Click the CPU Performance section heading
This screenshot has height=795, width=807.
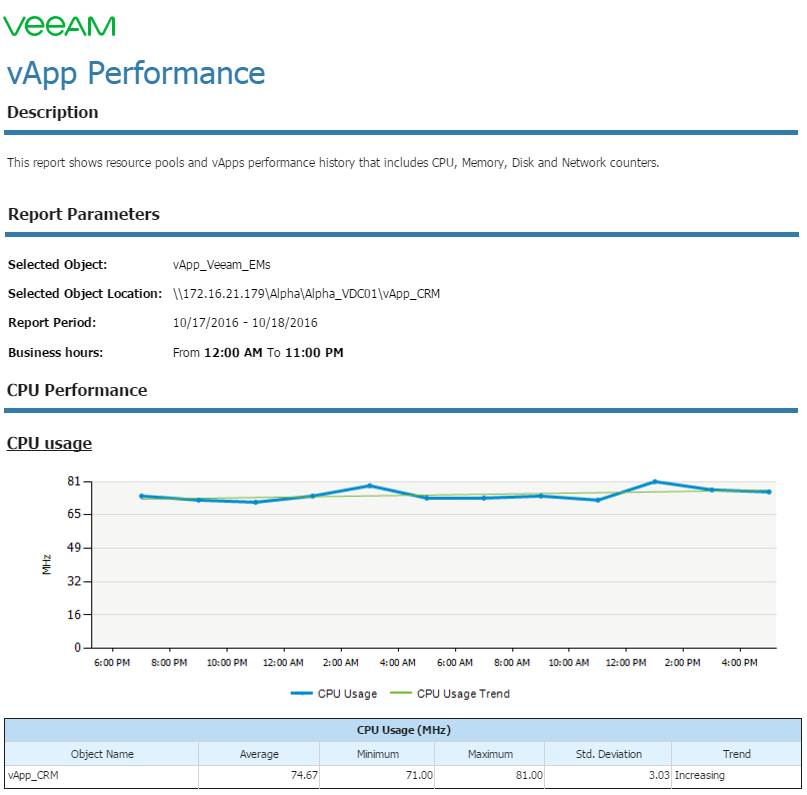(77, 390)
